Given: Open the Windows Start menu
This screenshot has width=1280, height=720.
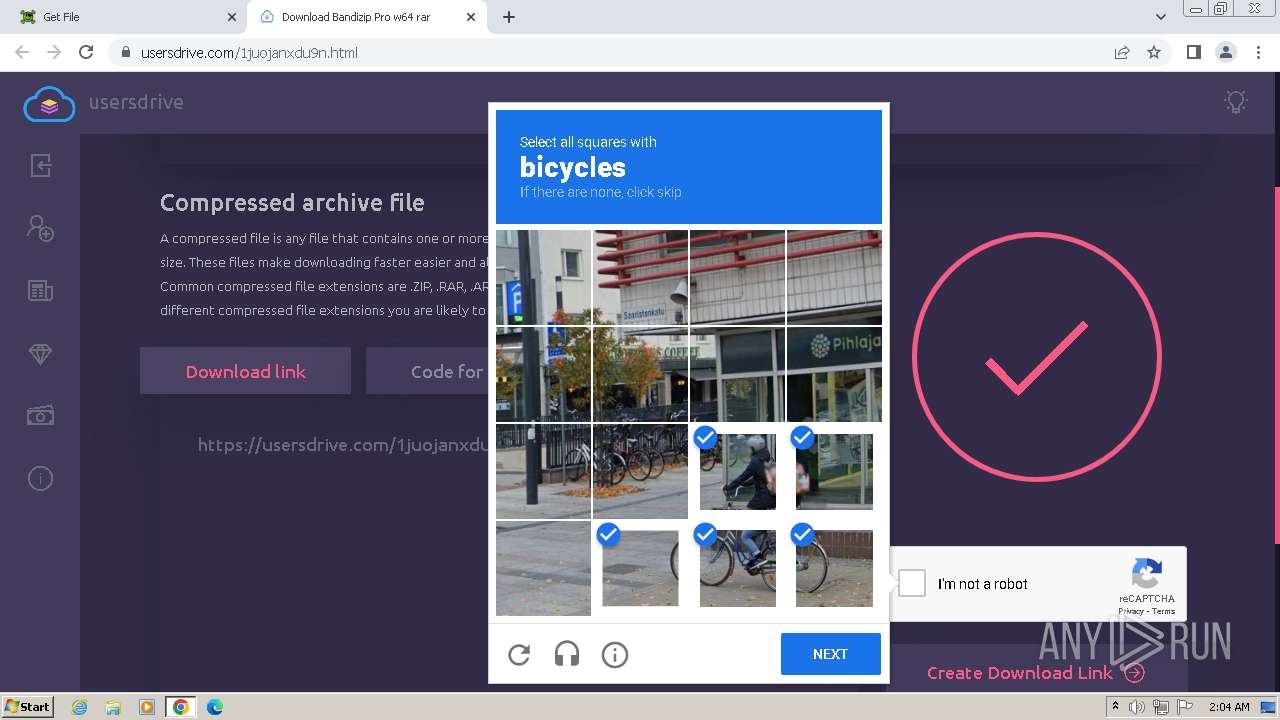Looking at the screenshot, I should 27,707.
